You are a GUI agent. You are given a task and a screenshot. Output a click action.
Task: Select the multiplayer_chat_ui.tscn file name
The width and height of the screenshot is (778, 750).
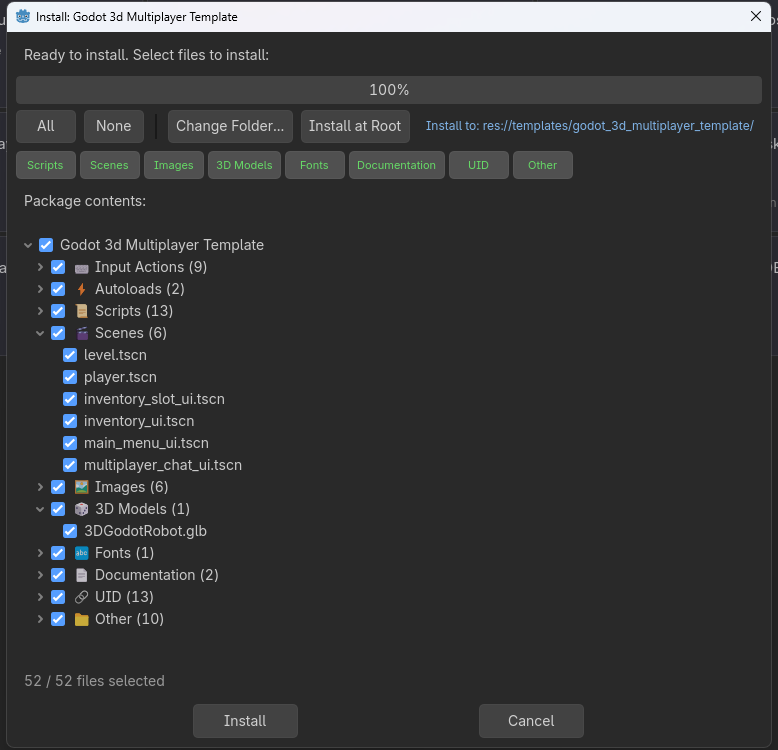click(163, 465)
